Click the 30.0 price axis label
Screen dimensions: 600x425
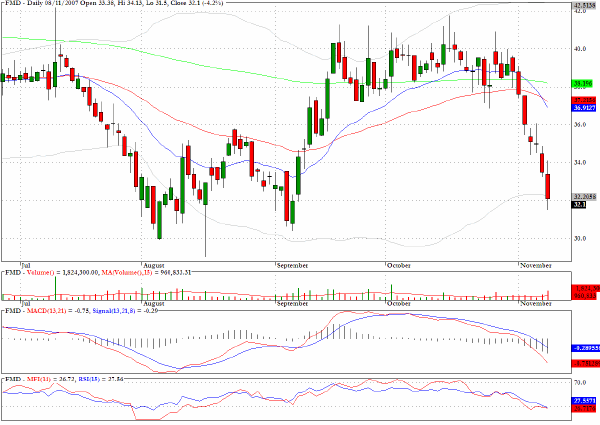click(580, 238)
